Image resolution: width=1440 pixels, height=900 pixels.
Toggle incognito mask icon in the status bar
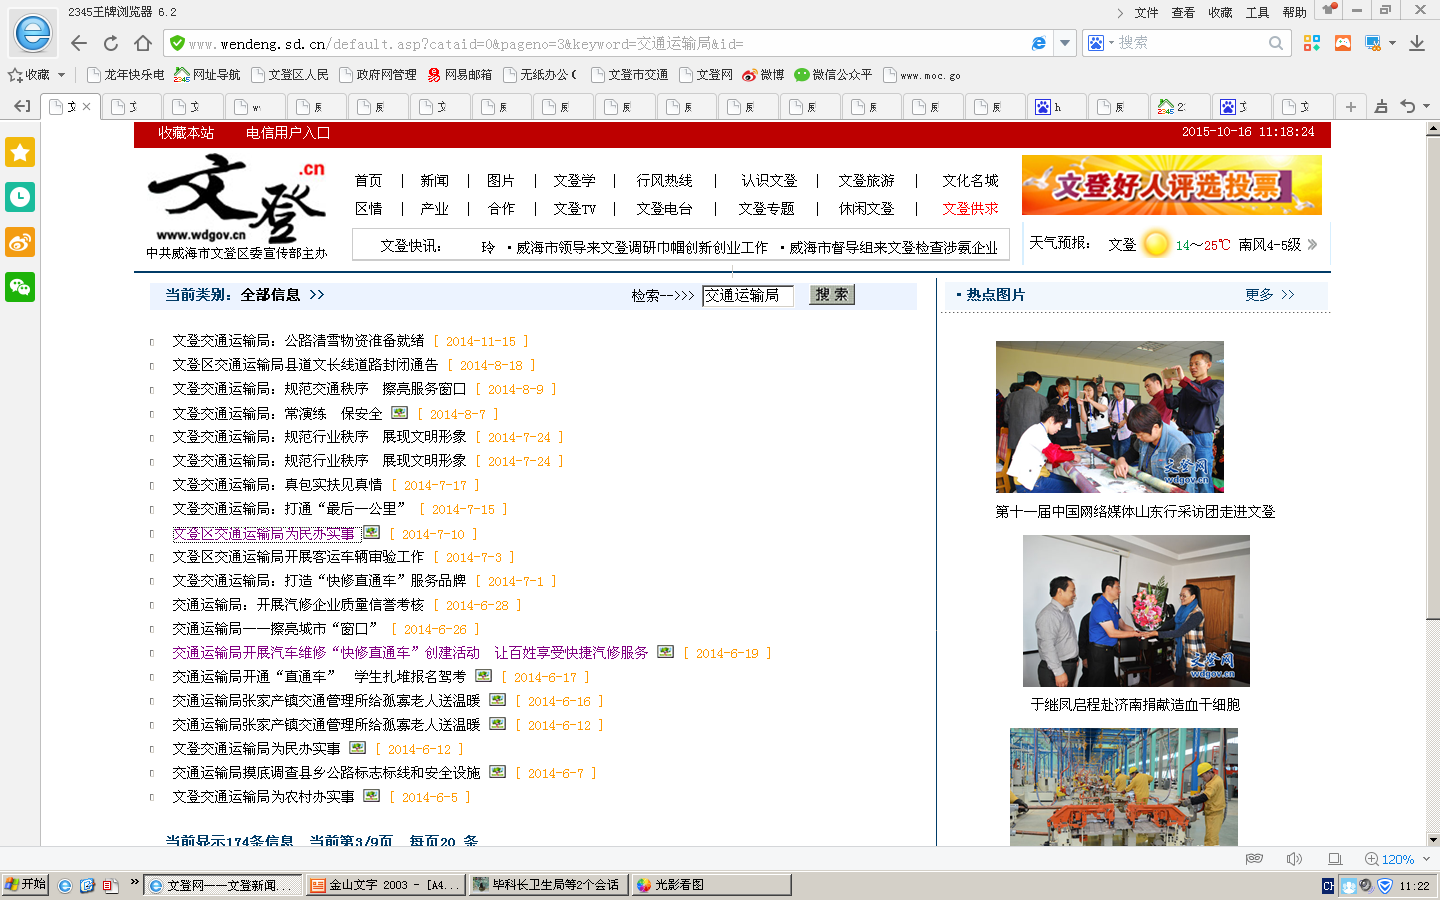(1254, 859)
